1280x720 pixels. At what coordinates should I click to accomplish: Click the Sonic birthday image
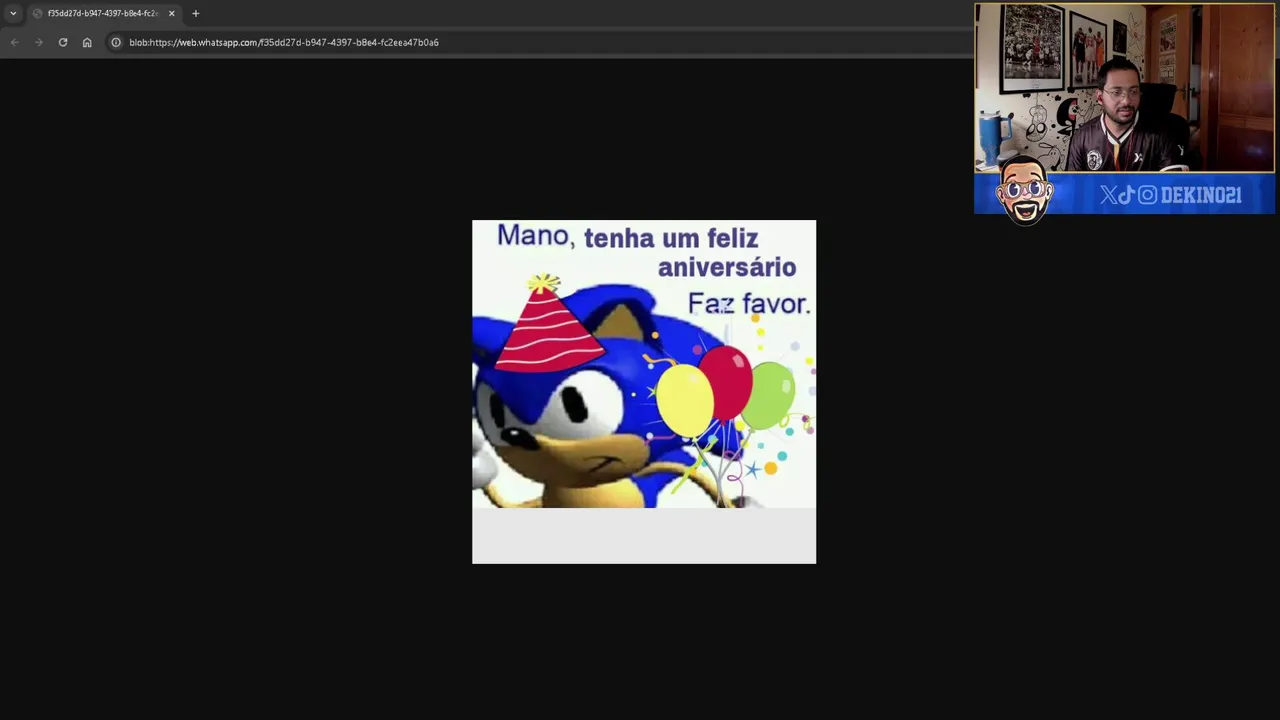pos(644,392)
